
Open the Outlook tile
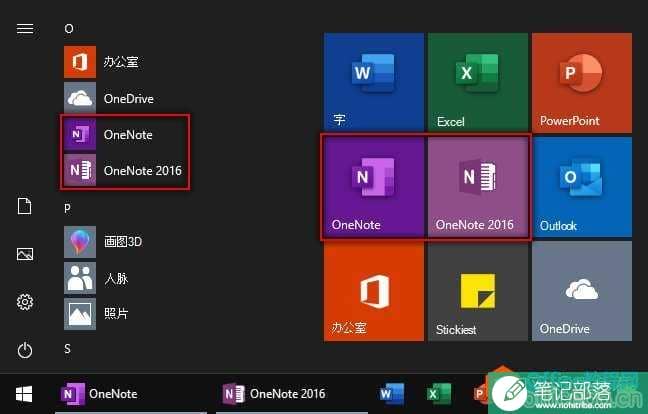(582, 187)
